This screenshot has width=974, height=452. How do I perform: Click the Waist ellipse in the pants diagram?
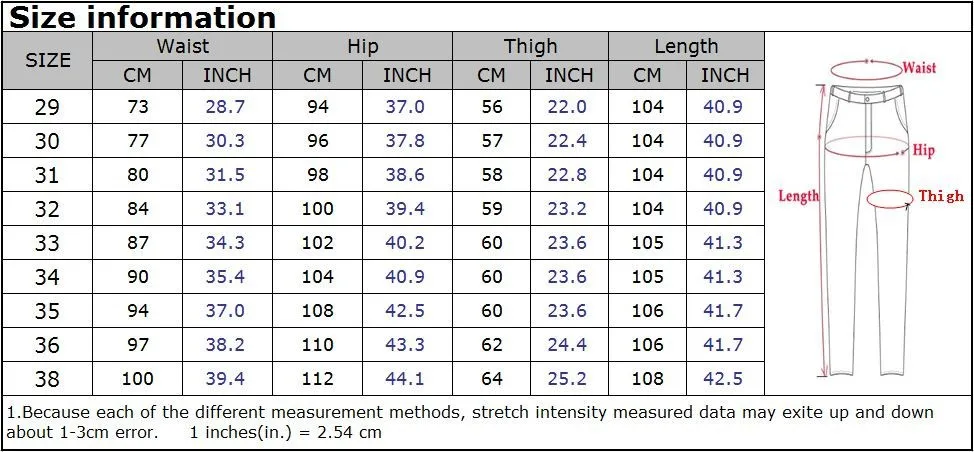pos(864,70)
